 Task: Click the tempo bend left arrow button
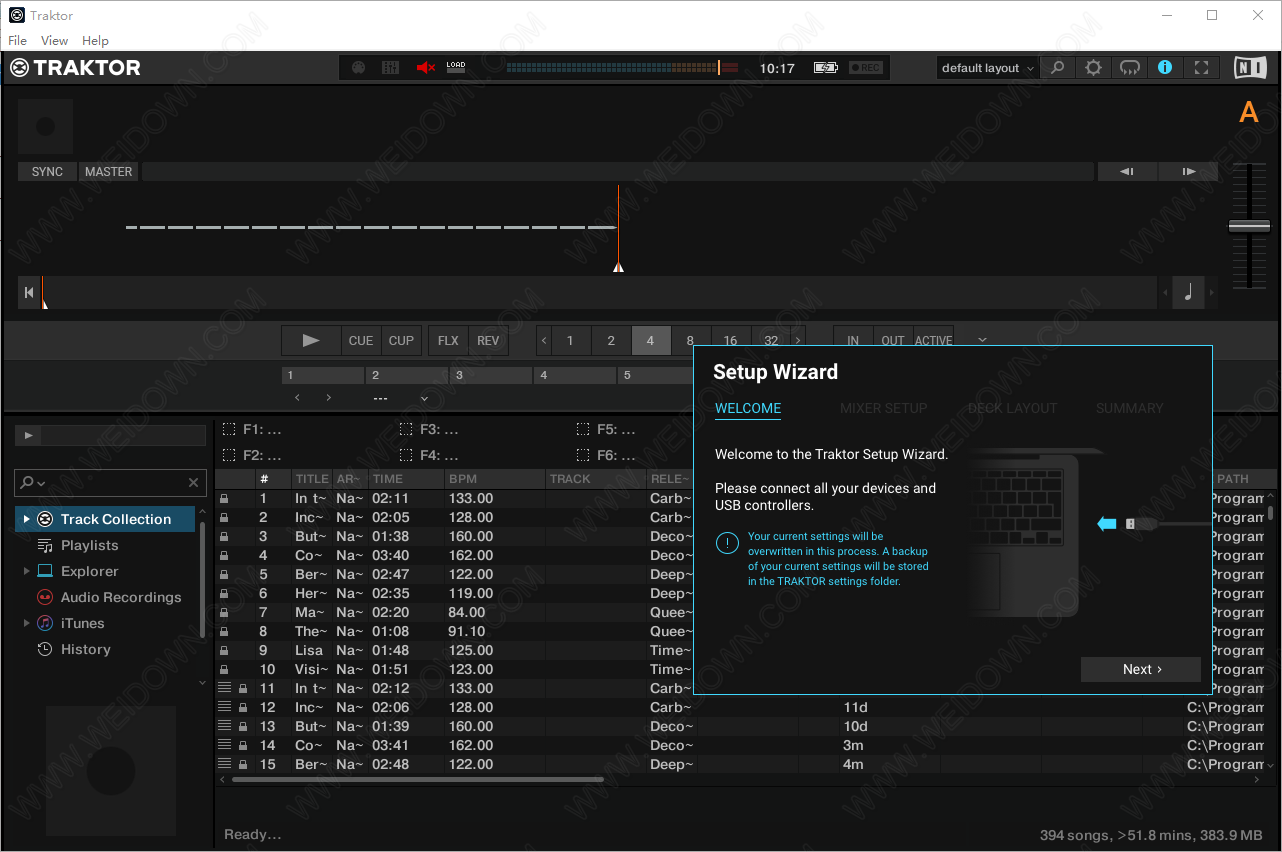(1127, 172)
